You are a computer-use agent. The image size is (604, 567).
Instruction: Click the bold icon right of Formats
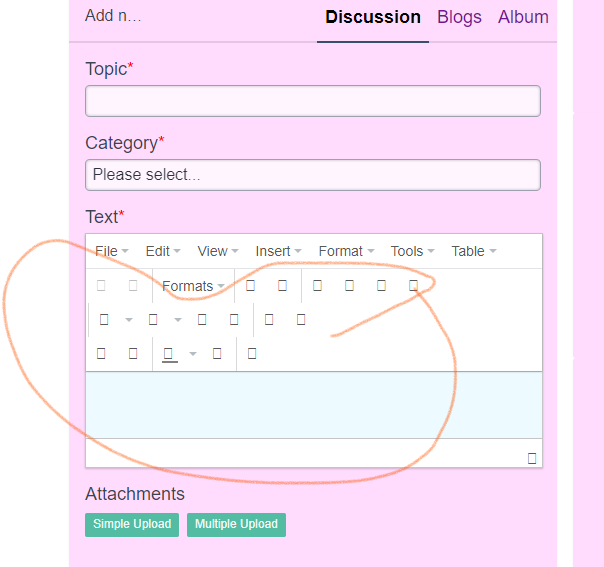251,286
